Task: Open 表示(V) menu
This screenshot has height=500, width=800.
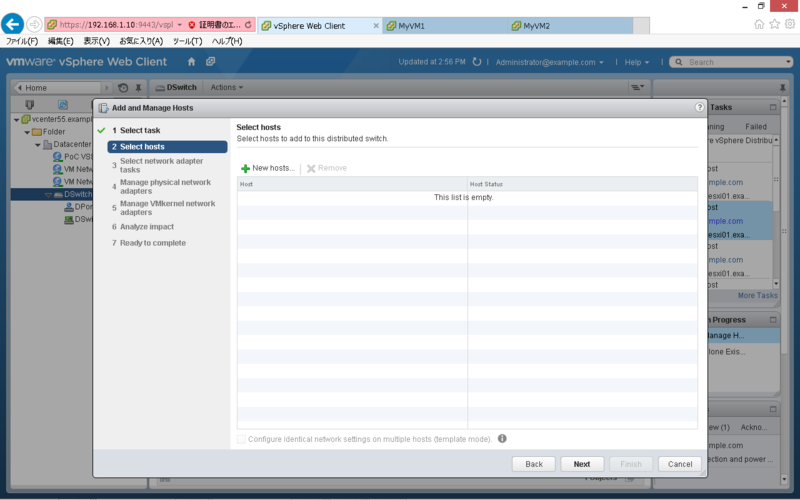Action: point(96,41)
